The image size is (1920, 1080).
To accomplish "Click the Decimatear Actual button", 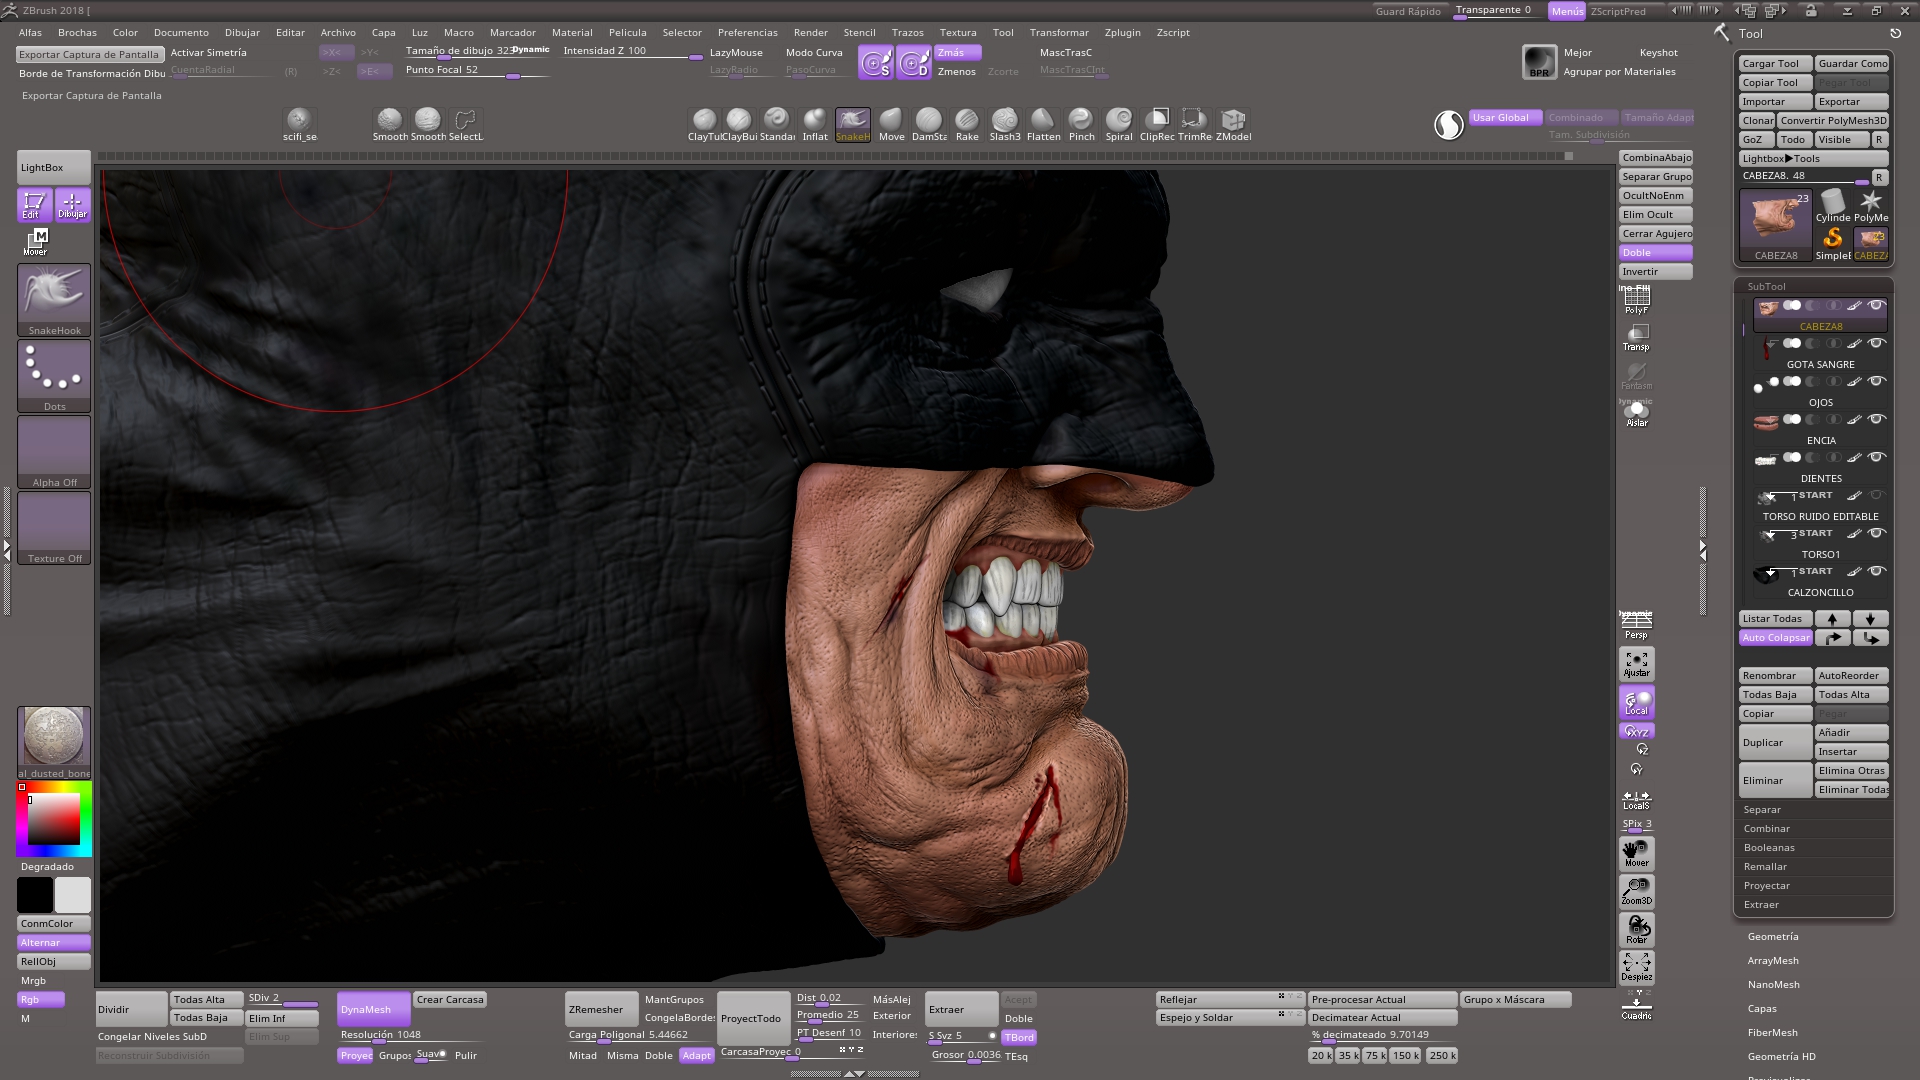I will tap(1382, 1018).
